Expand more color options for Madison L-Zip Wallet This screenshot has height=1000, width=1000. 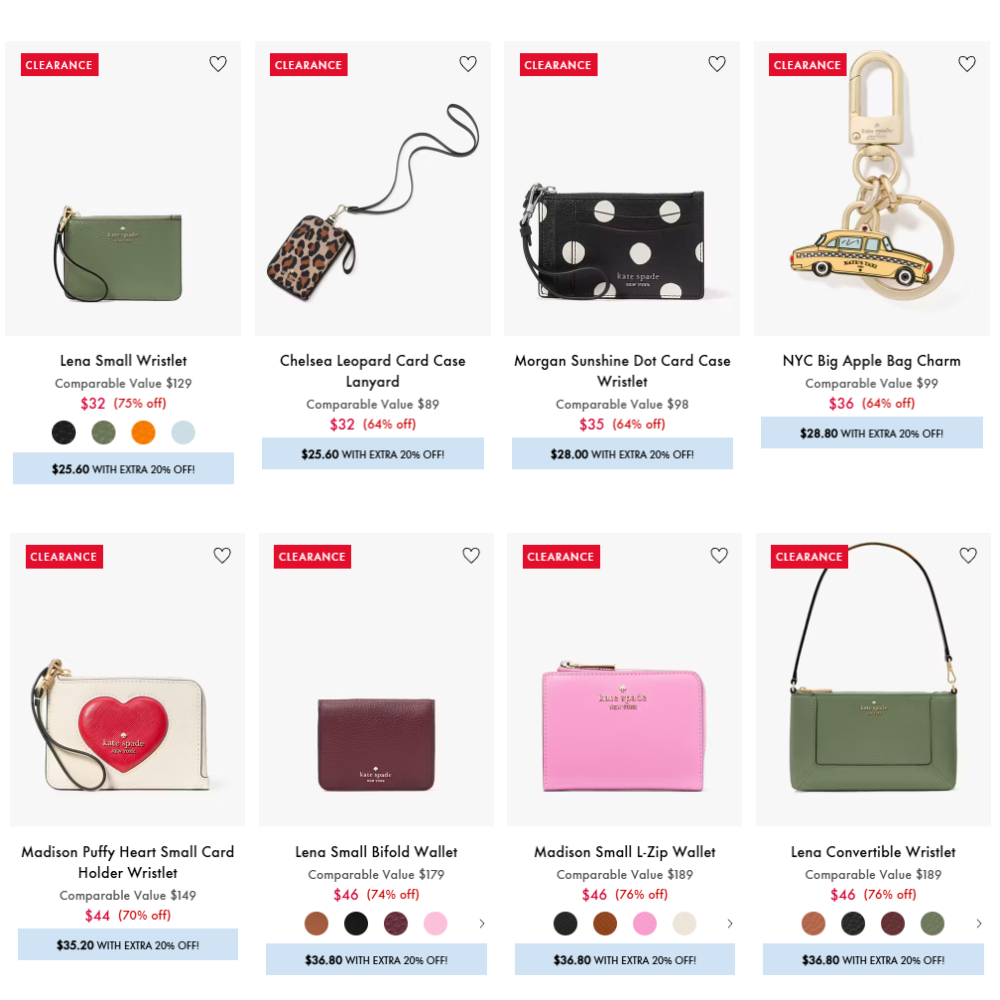(730, 923)
